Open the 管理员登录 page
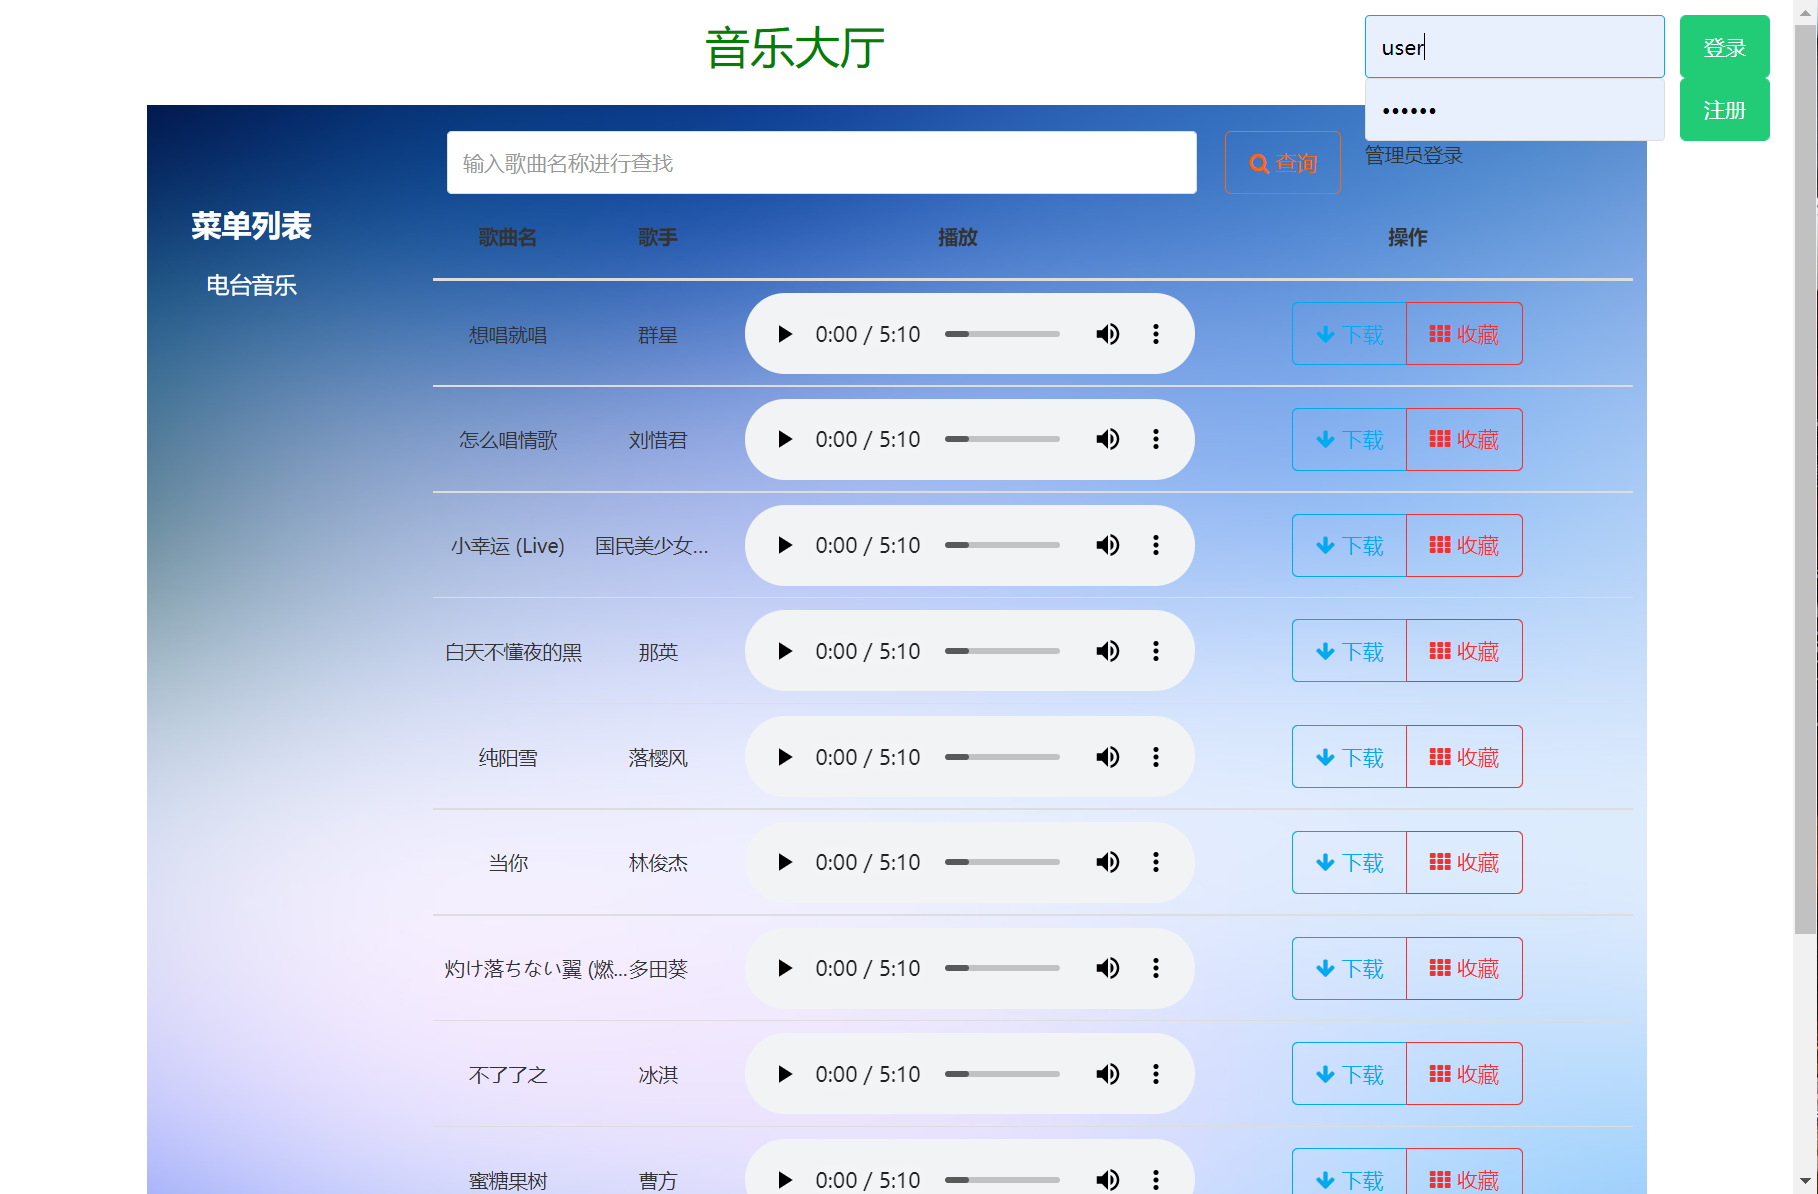1818x1194 pixels. click(x=1412, y=155)
